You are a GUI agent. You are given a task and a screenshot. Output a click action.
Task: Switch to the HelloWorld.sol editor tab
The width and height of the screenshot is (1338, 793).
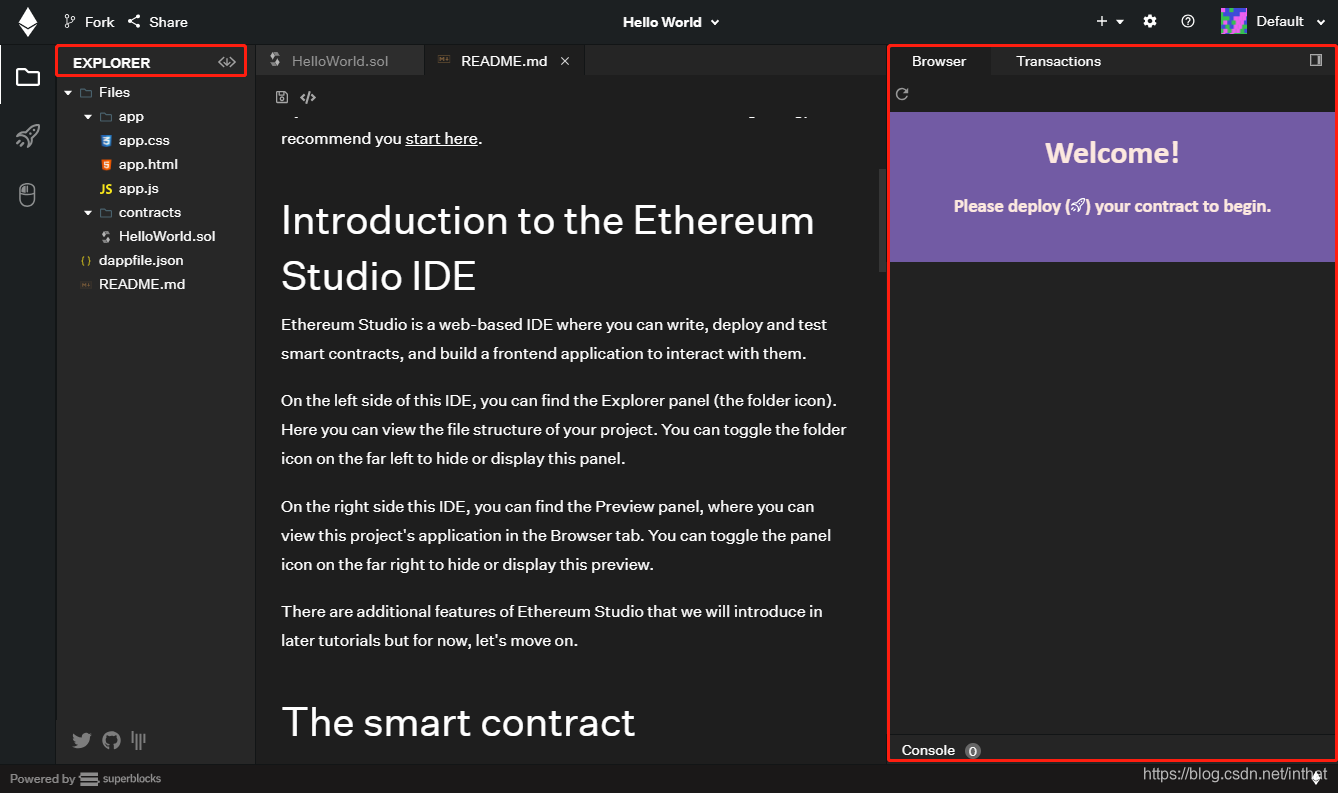tap(340, 61)
